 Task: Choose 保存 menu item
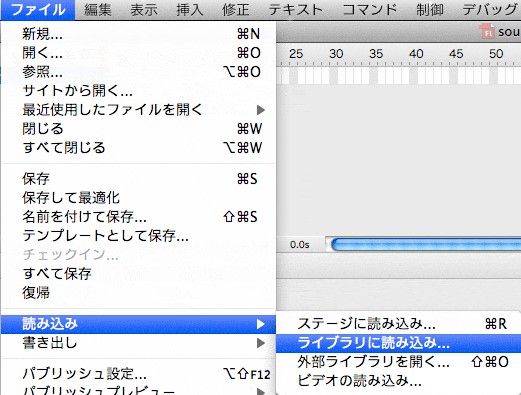(138, 179)
